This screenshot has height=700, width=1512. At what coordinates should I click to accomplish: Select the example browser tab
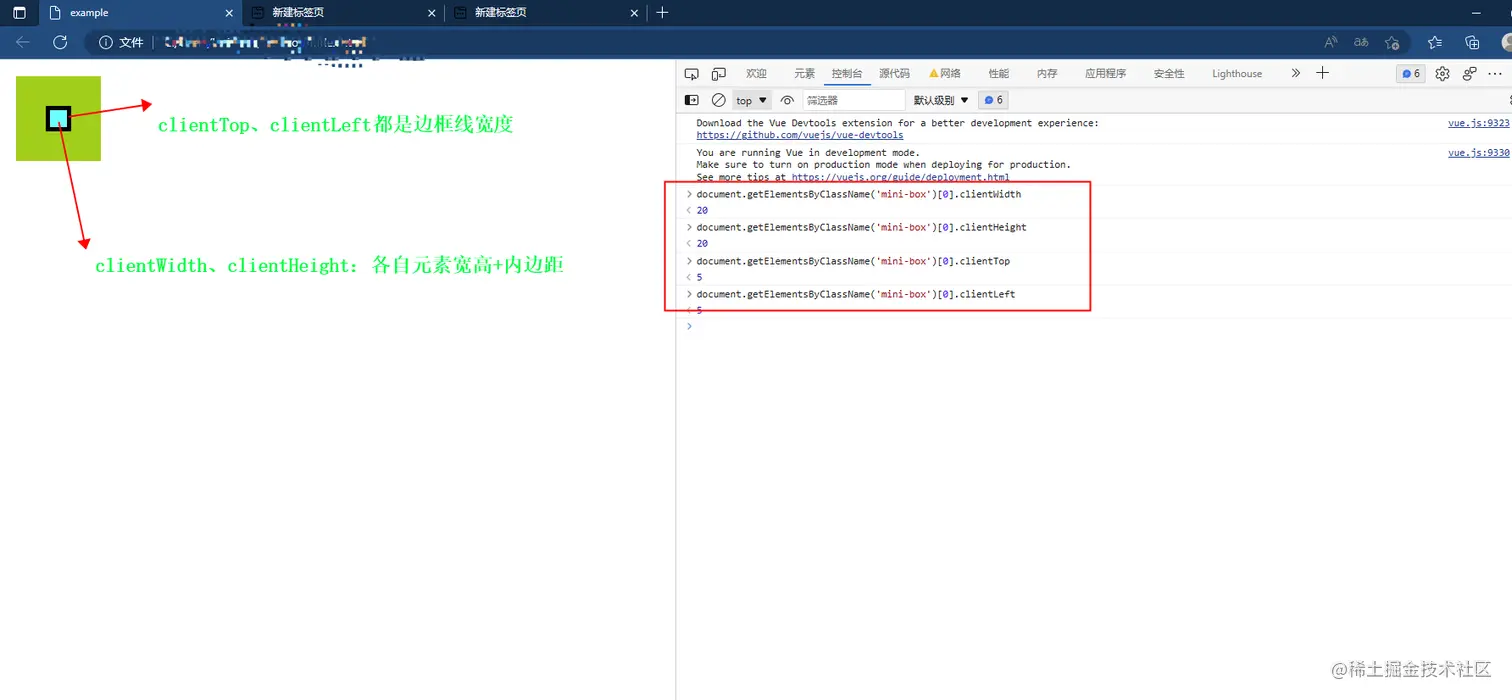[x=140, y=13]
